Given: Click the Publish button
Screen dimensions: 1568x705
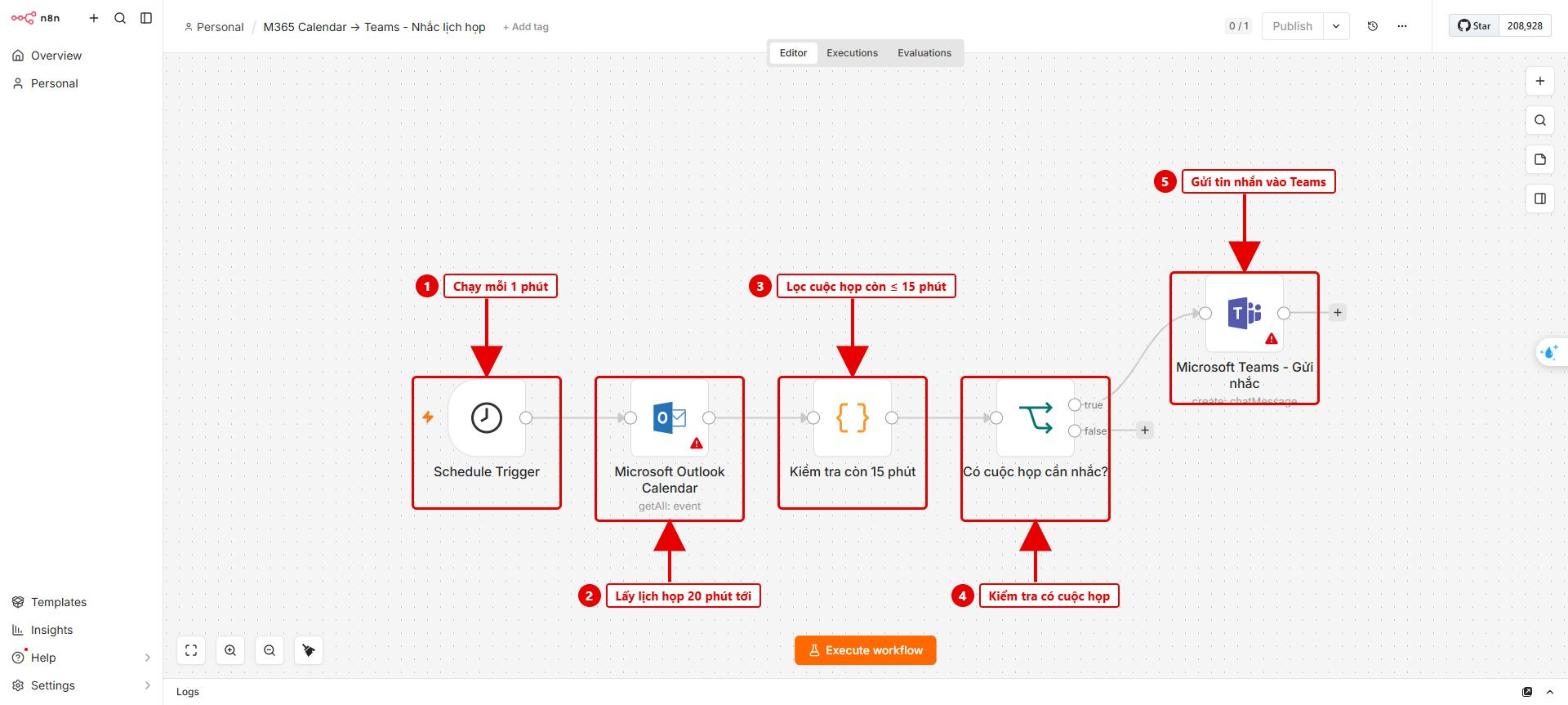Looking at the screenshot, I should point(1292,26).
